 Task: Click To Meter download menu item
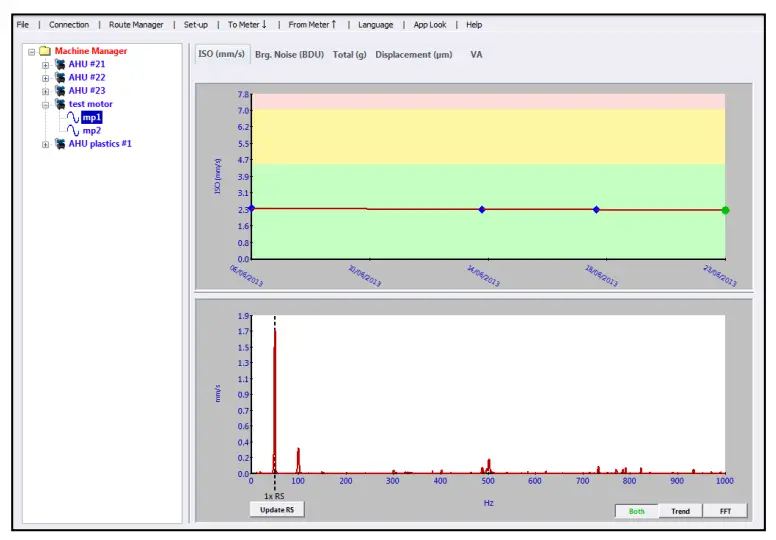coord(247,25)
